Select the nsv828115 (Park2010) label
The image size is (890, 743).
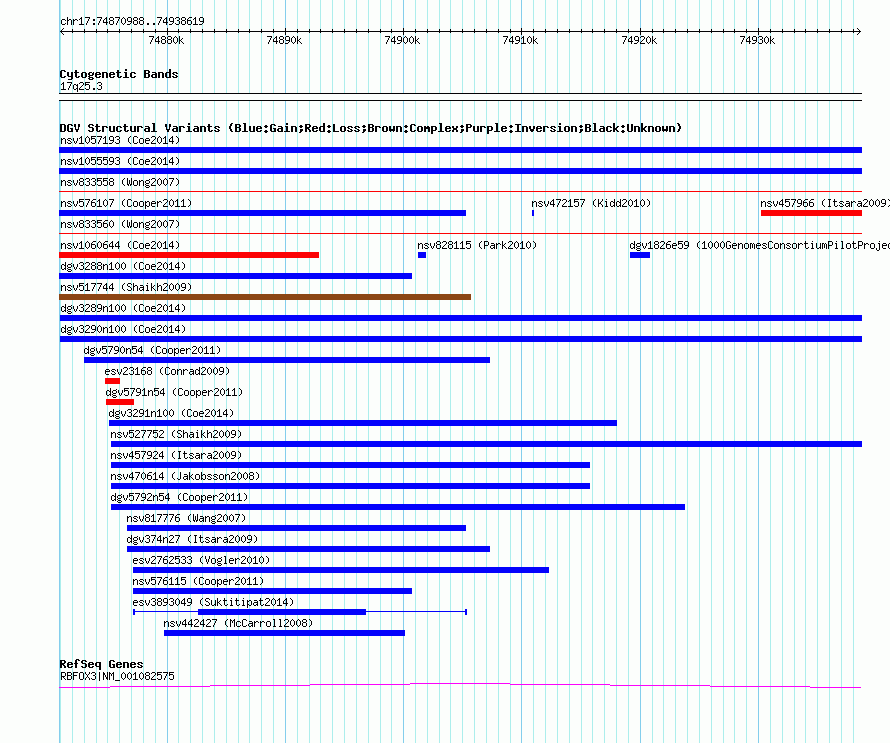[x=477, y=245]
